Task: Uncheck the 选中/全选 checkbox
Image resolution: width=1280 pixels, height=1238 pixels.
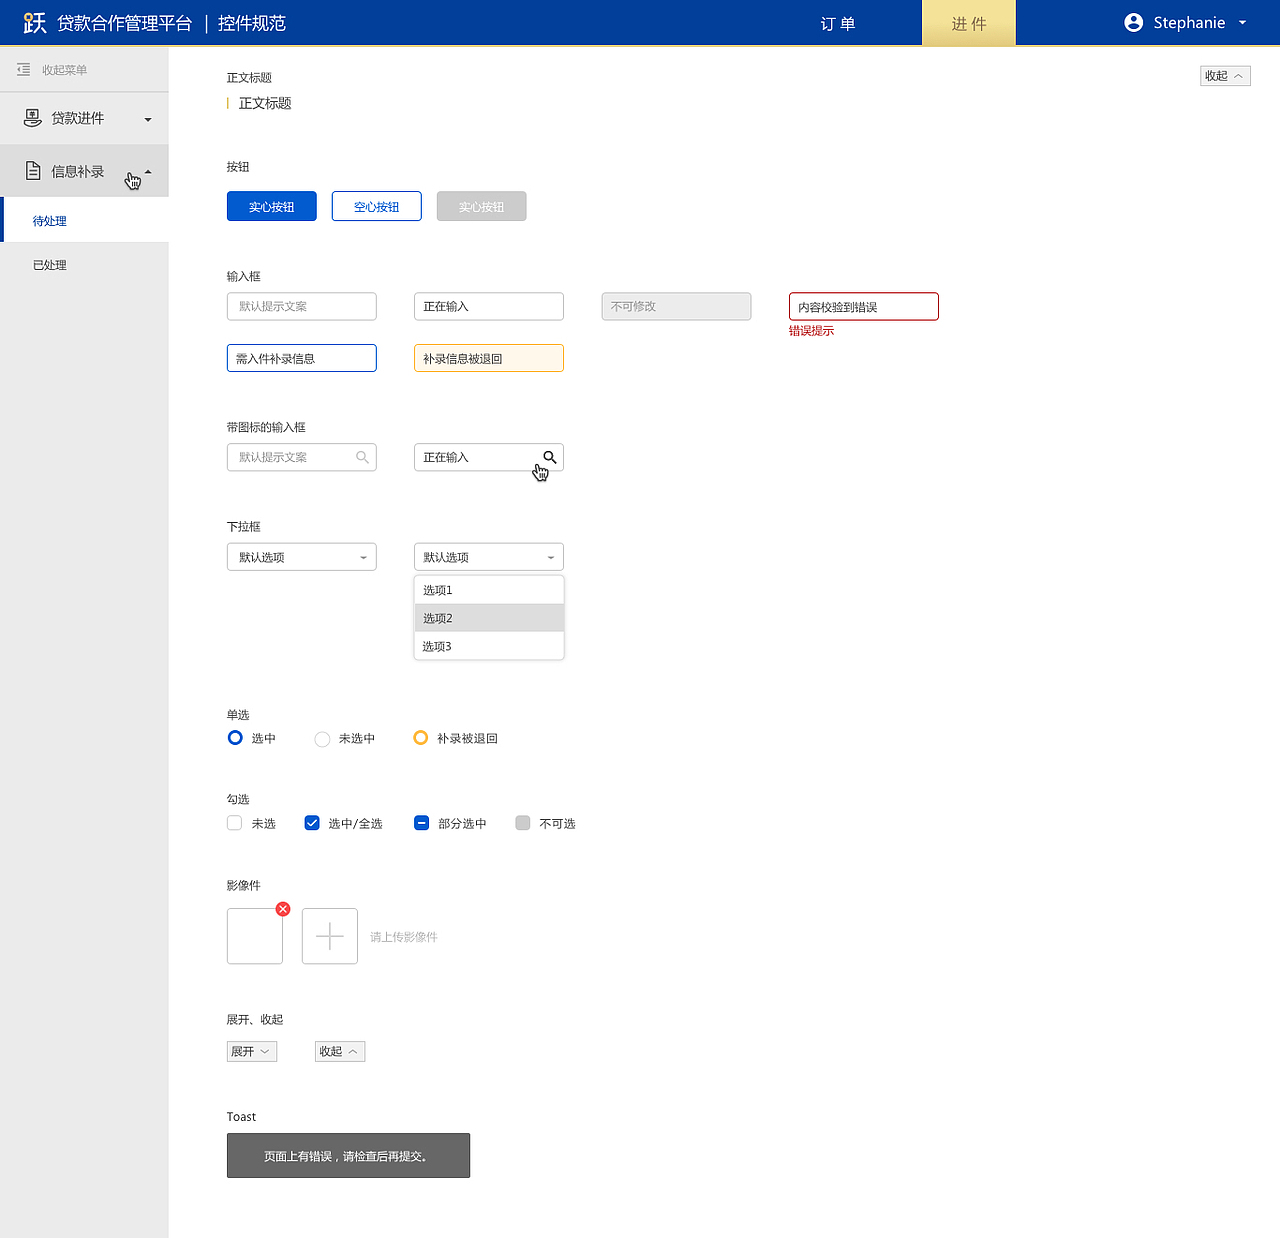Action: click(312, 823)
